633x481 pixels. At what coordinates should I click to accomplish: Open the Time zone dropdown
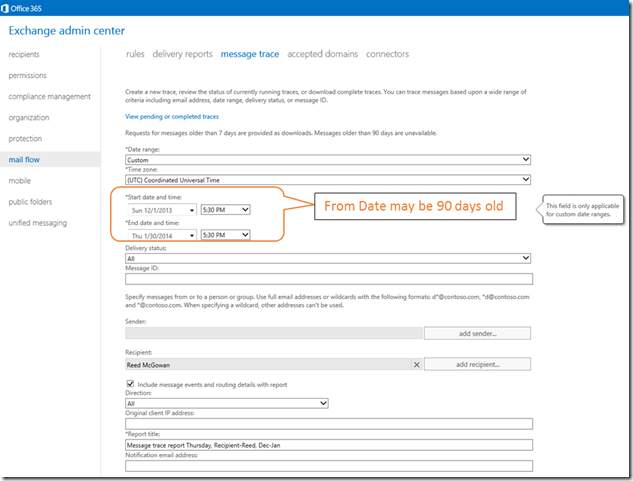[328, 180]
